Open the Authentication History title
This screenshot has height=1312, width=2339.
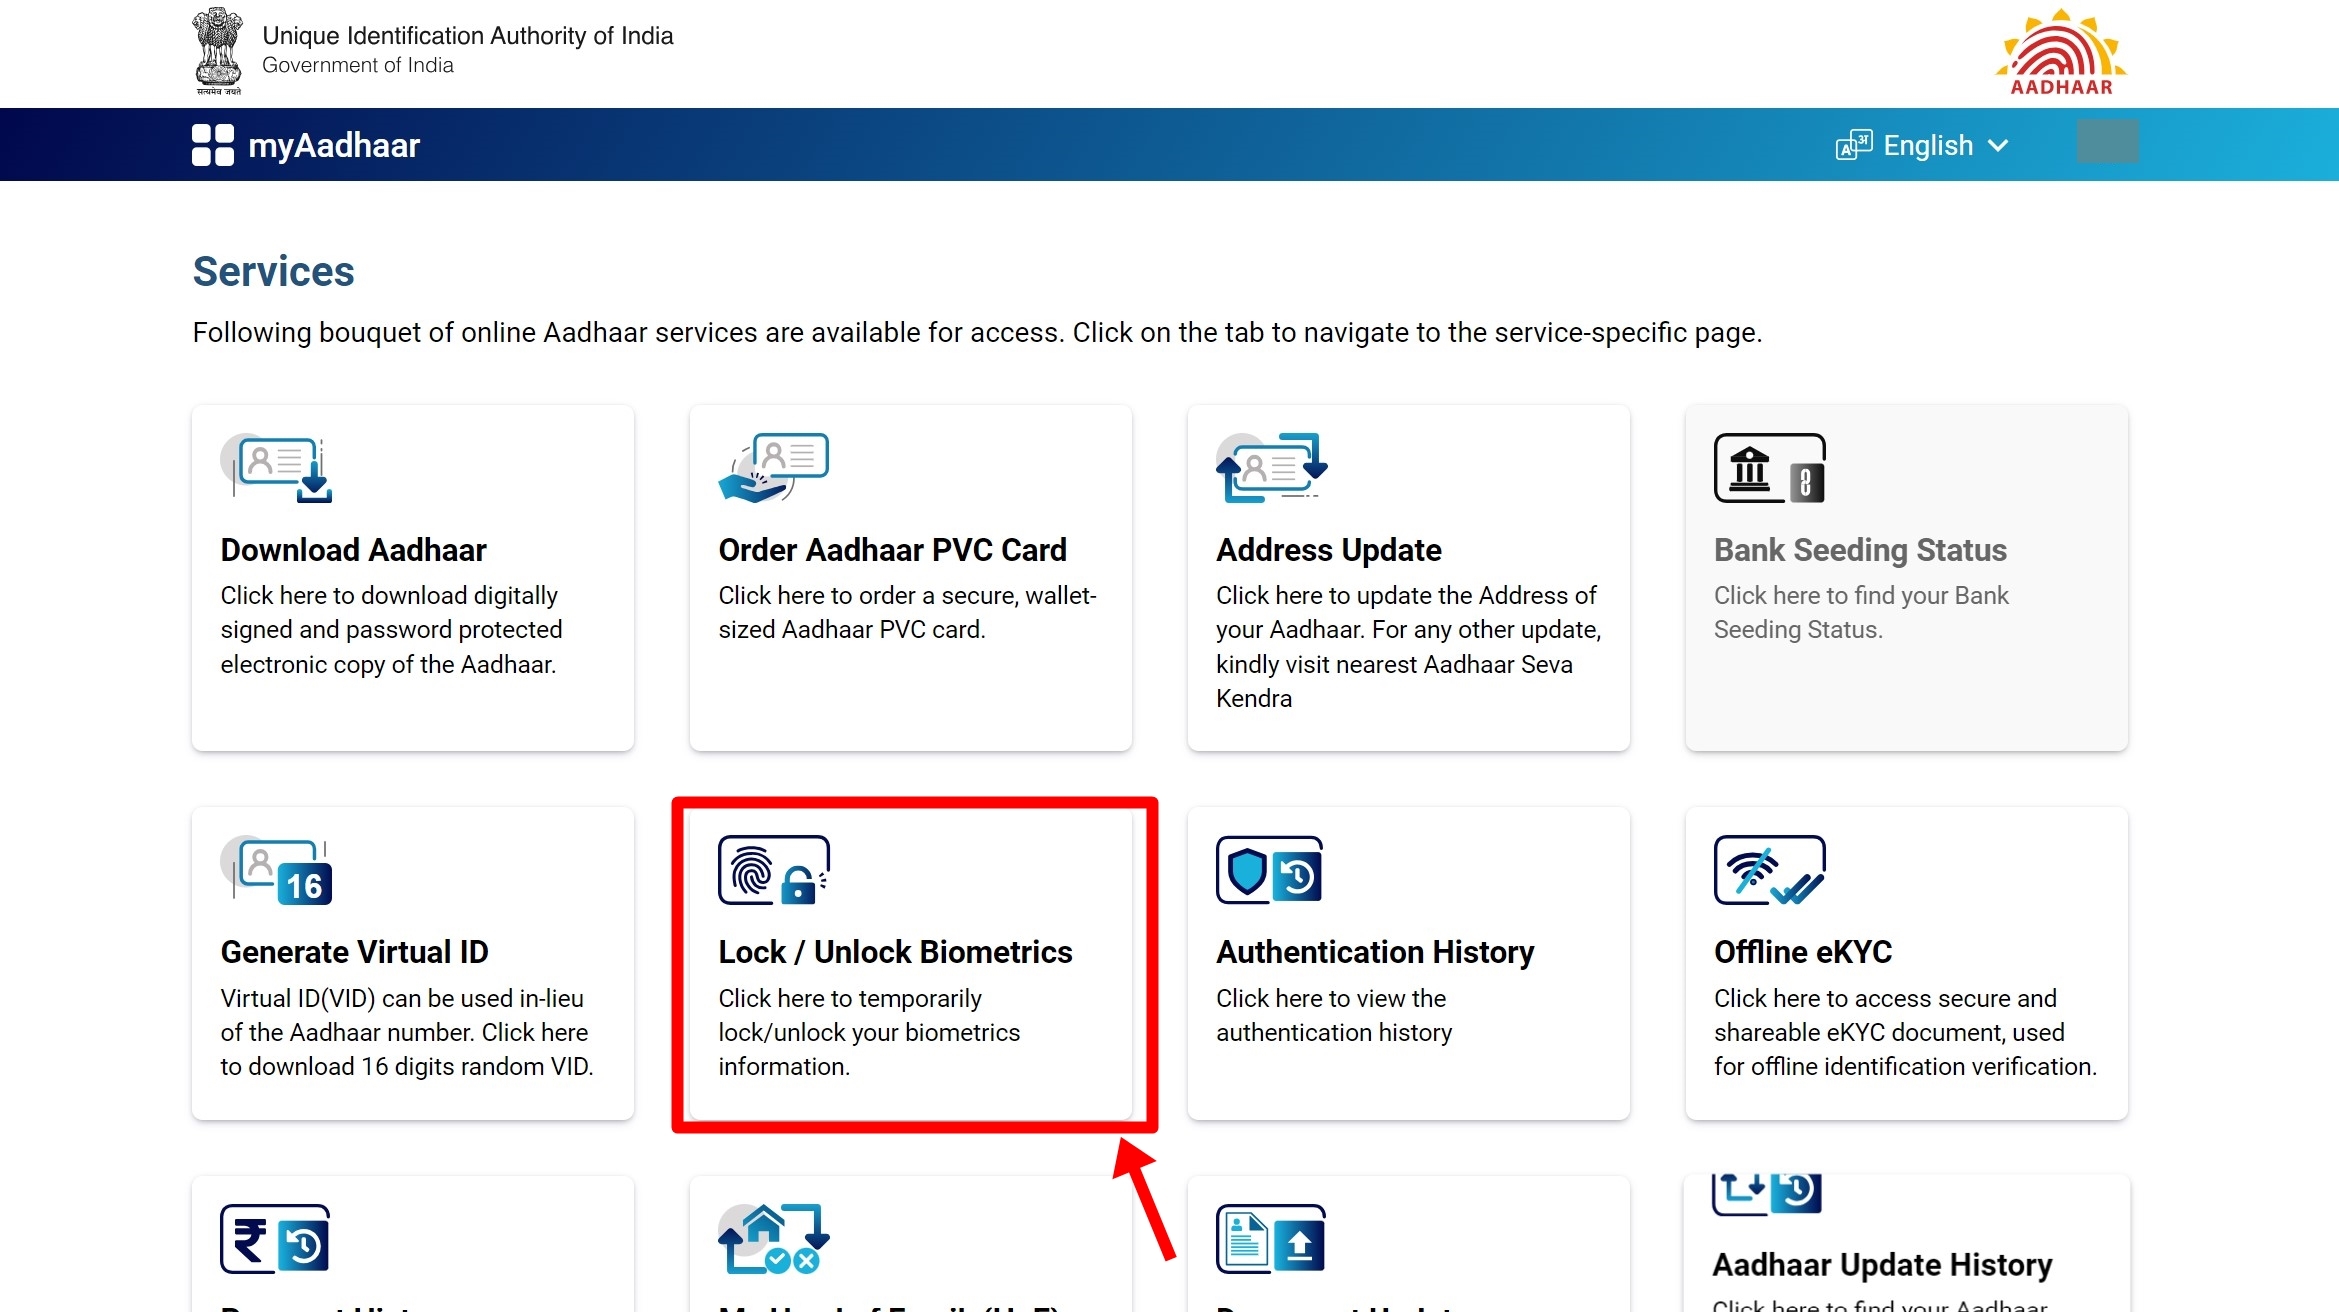coord(1375,952)
